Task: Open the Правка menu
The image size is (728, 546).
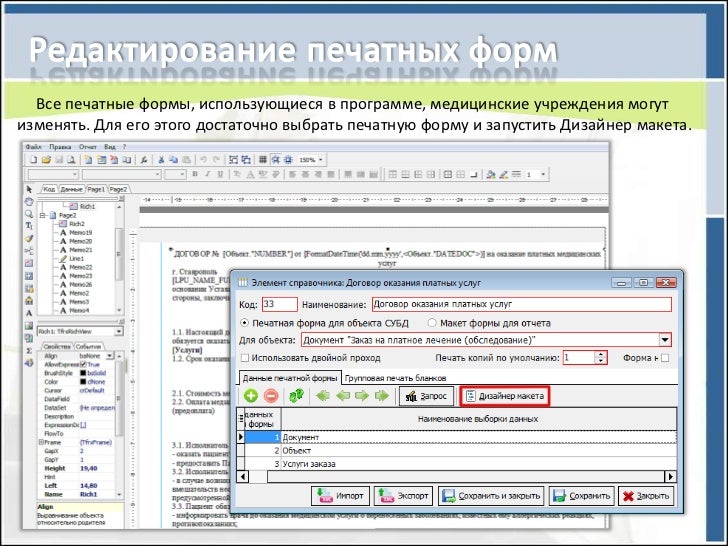Action: [60, 147]
